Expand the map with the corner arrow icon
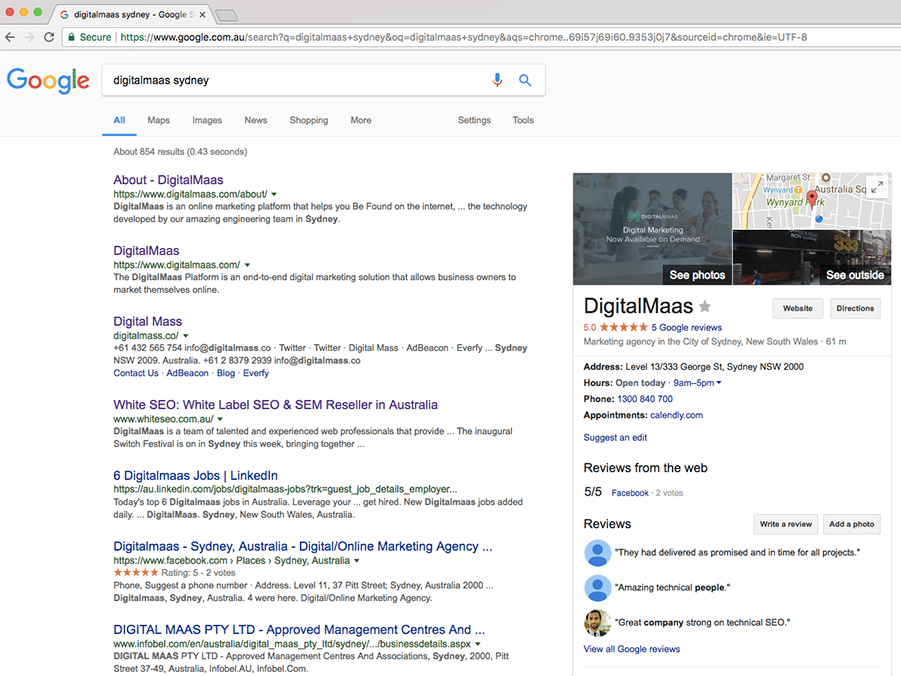This screenshot has height=676, width=901. [x=877, y=186]
